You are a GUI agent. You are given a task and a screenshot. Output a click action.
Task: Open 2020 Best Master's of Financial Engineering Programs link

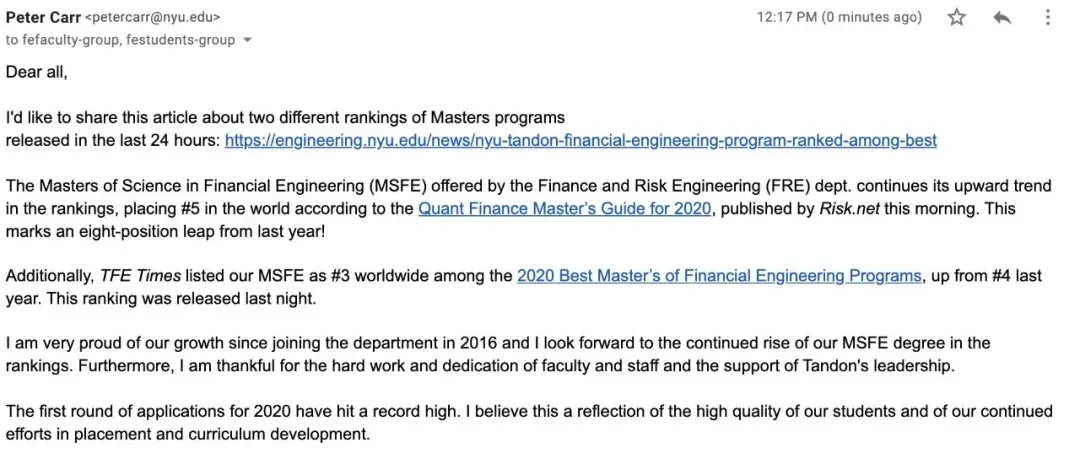click(x=718, y=276)
